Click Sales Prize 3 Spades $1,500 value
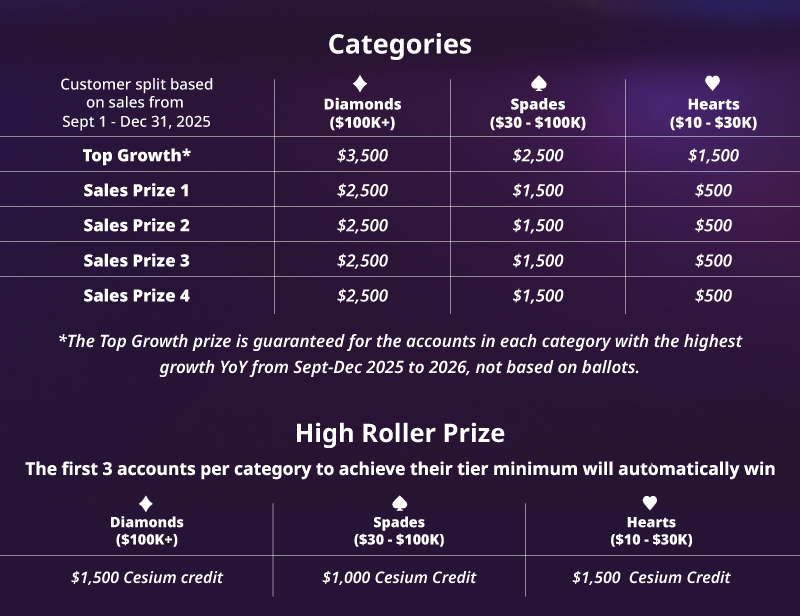This screenshot has width=800, height=616. pyautogui.click(x=538, y=260)
